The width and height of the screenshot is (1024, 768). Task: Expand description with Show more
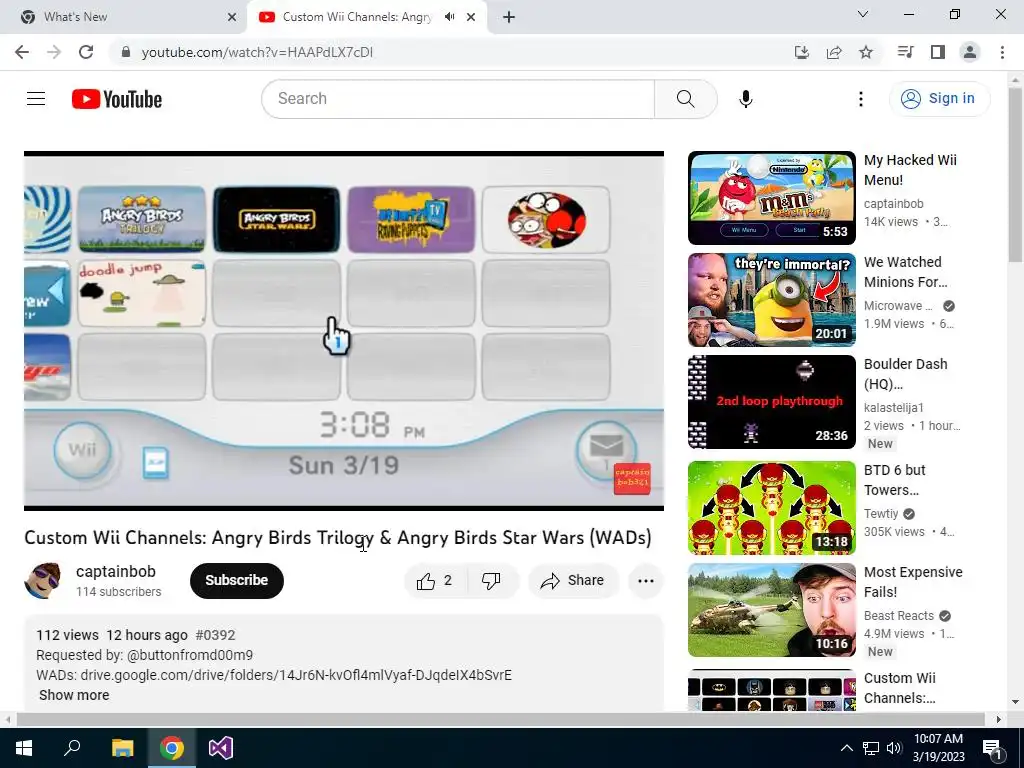[74, 695]
